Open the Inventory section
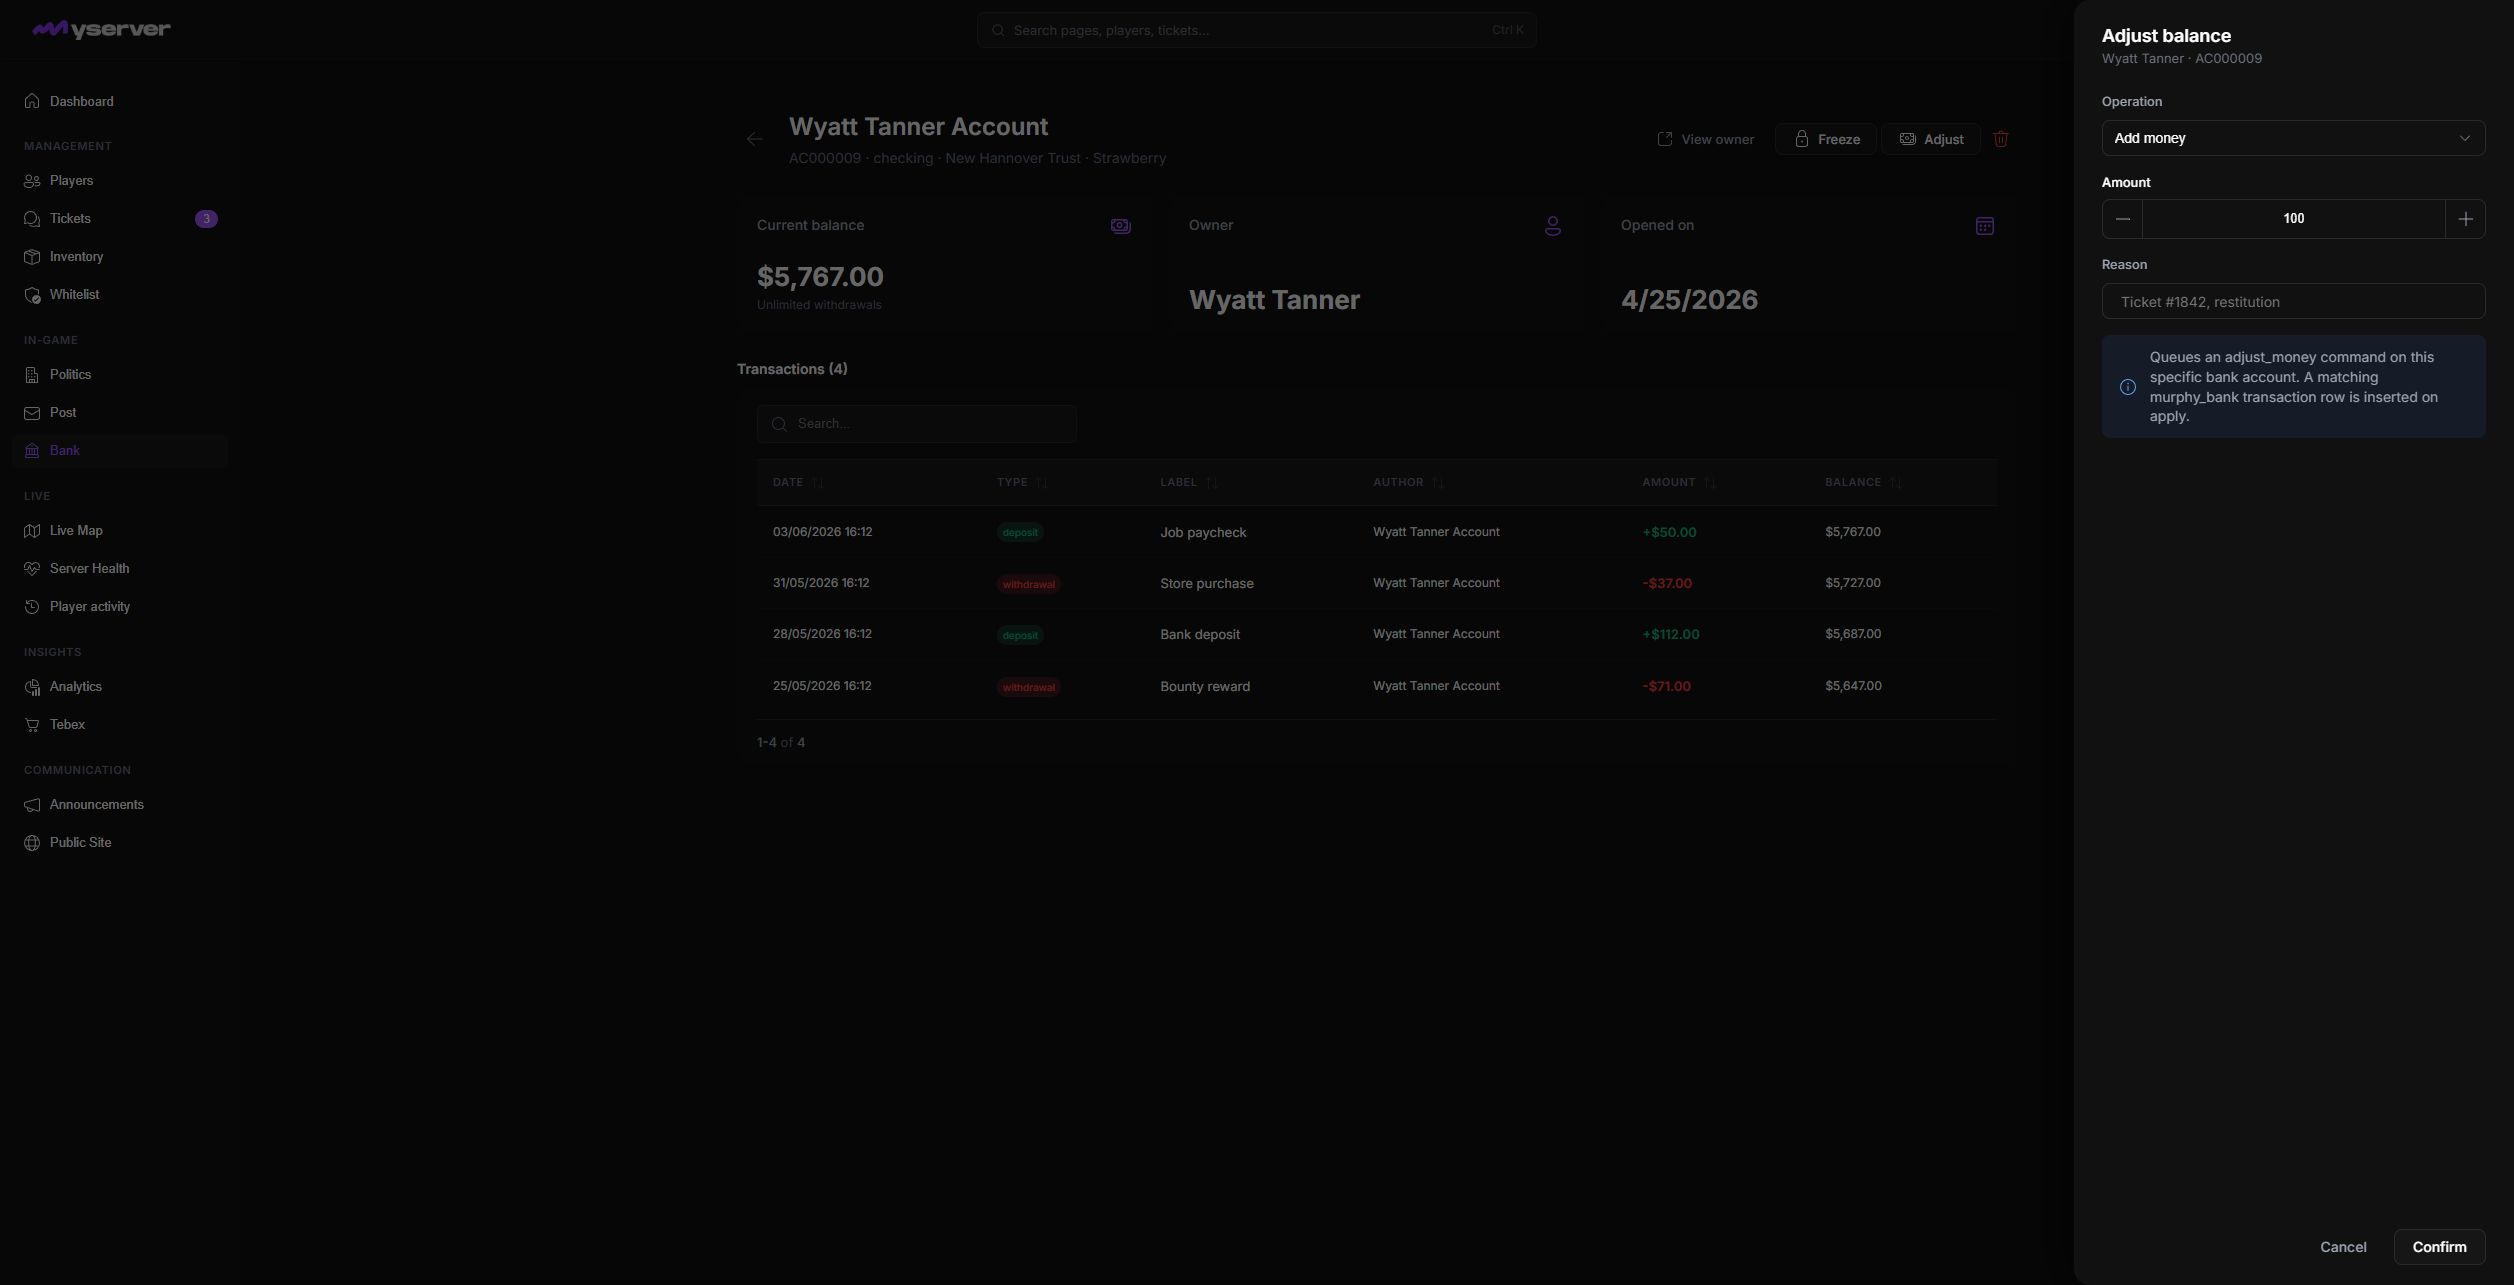This screenshot has height=1285, width=2514. pyautogui.click(x=120, y=256)
